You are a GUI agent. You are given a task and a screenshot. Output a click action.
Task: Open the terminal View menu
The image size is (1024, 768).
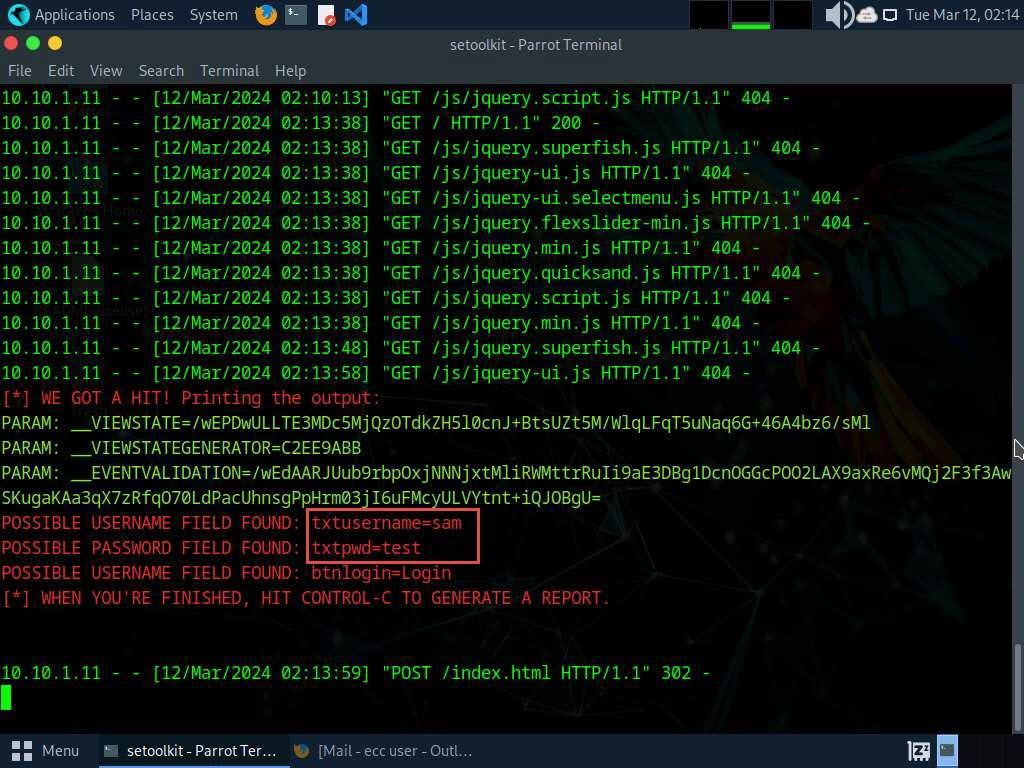106,71
